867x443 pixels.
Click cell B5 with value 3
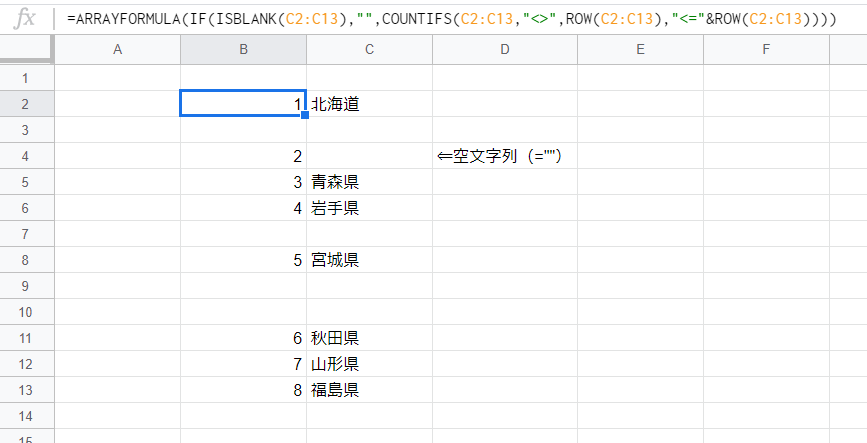point(243,182)
